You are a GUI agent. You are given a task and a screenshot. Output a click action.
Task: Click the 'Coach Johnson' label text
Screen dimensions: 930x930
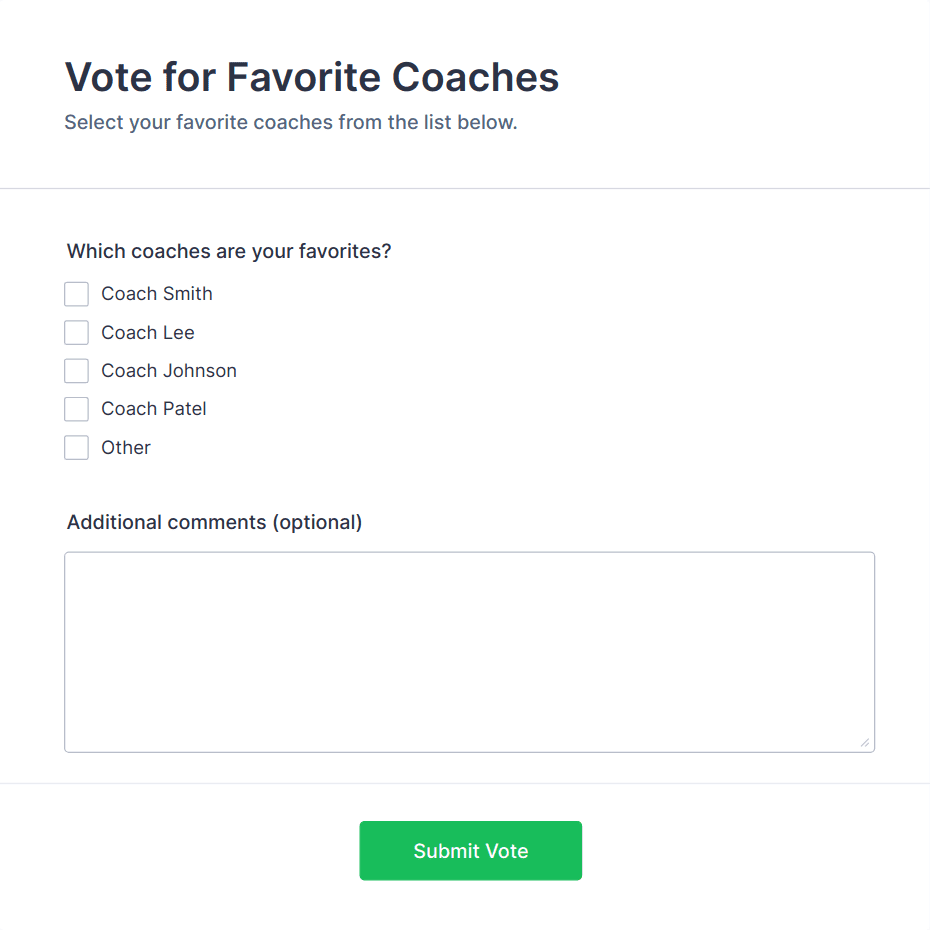pyautogui.click(x=169, y=371)
